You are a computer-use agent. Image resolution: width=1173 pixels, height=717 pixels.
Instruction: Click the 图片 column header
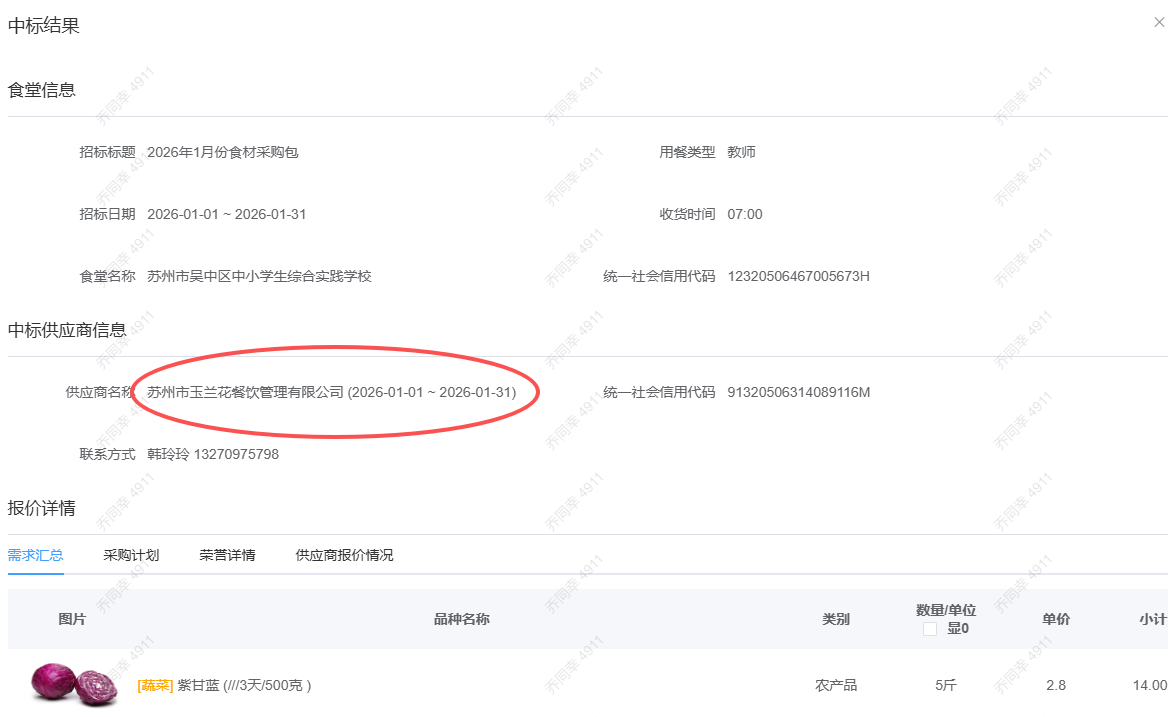click(x=72, y=619)
